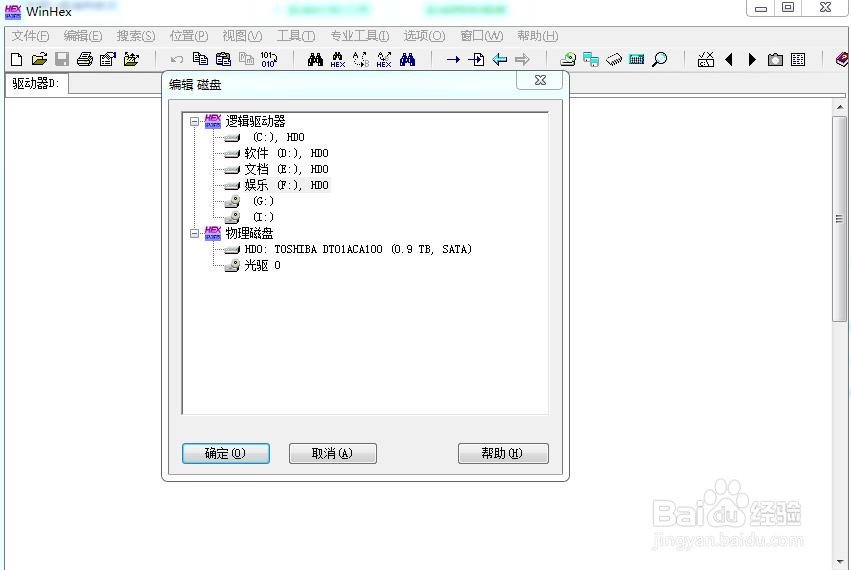Click the Replace Hex Values icon
Screen dimensions: 851x570
(x=384, y=59)
